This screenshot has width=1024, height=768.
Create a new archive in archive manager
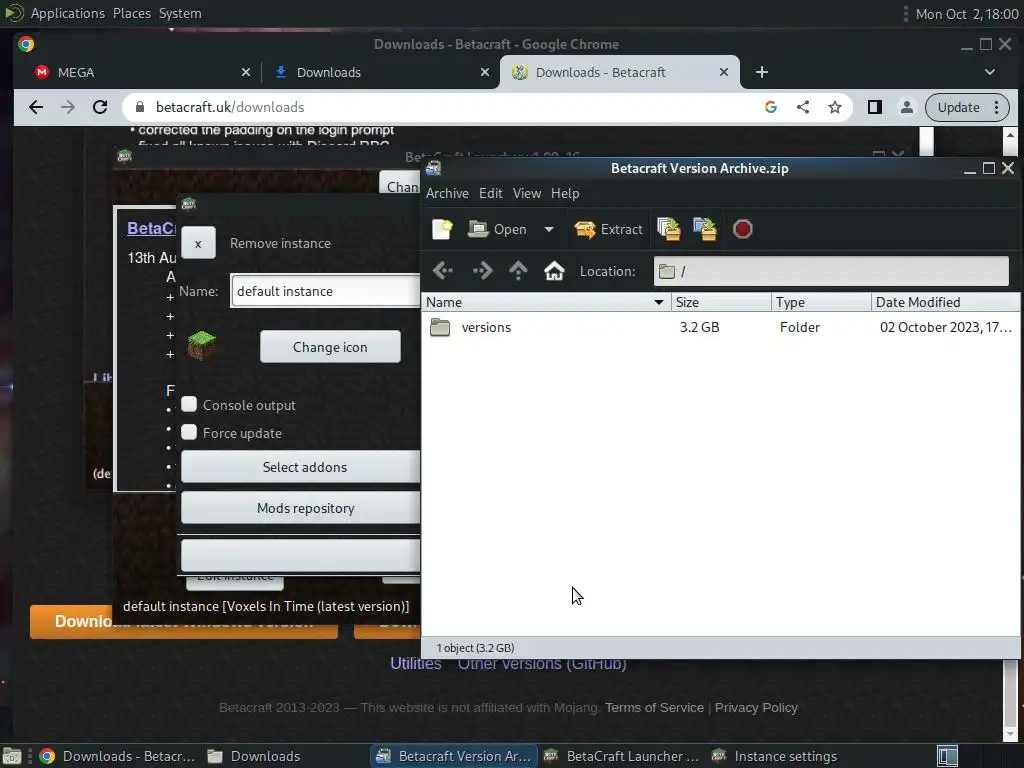442,229
